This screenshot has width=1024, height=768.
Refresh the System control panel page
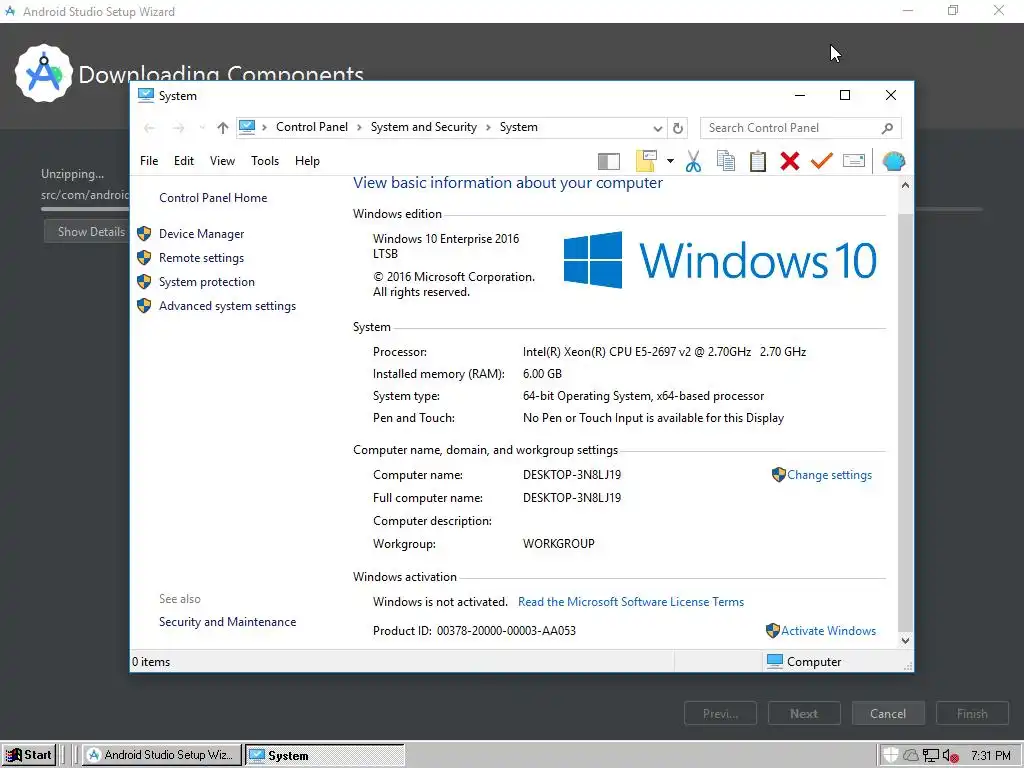(678, 128)
